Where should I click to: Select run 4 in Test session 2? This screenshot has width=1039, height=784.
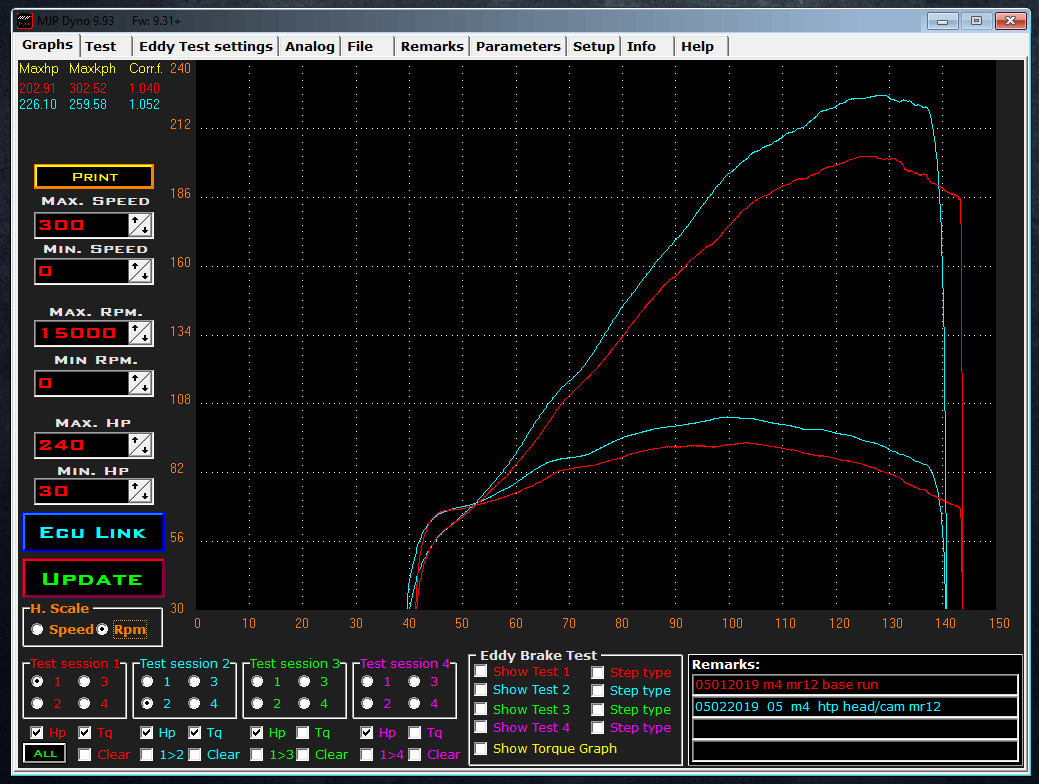tap(194, 703)
